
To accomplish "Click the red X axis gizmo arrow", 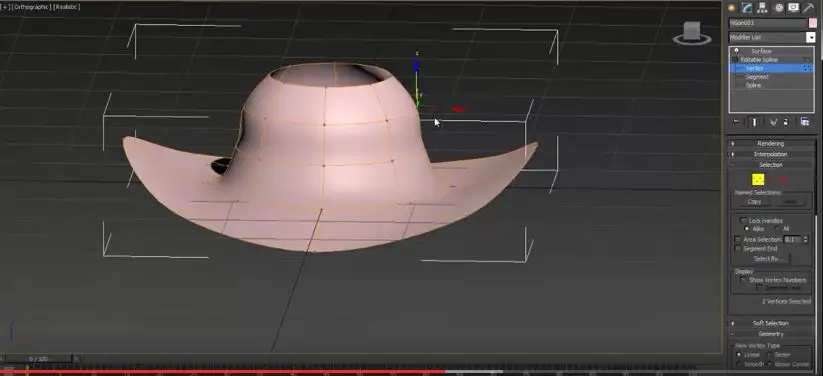I will [x=458, y=109].
